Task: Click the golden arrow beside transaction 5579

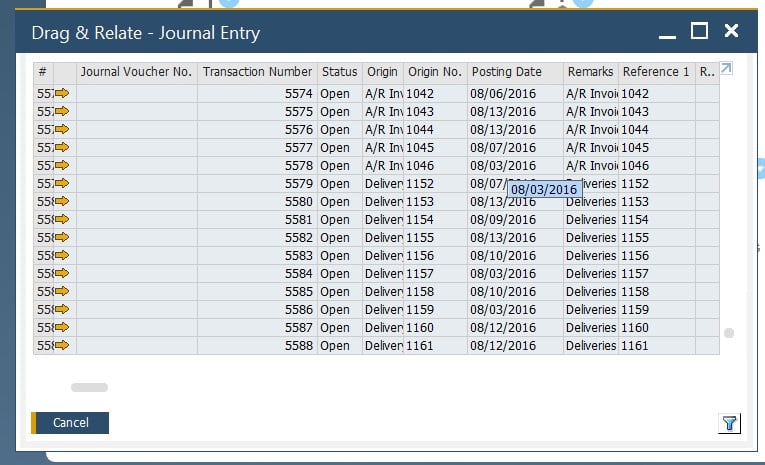Action: pos(63,183)
